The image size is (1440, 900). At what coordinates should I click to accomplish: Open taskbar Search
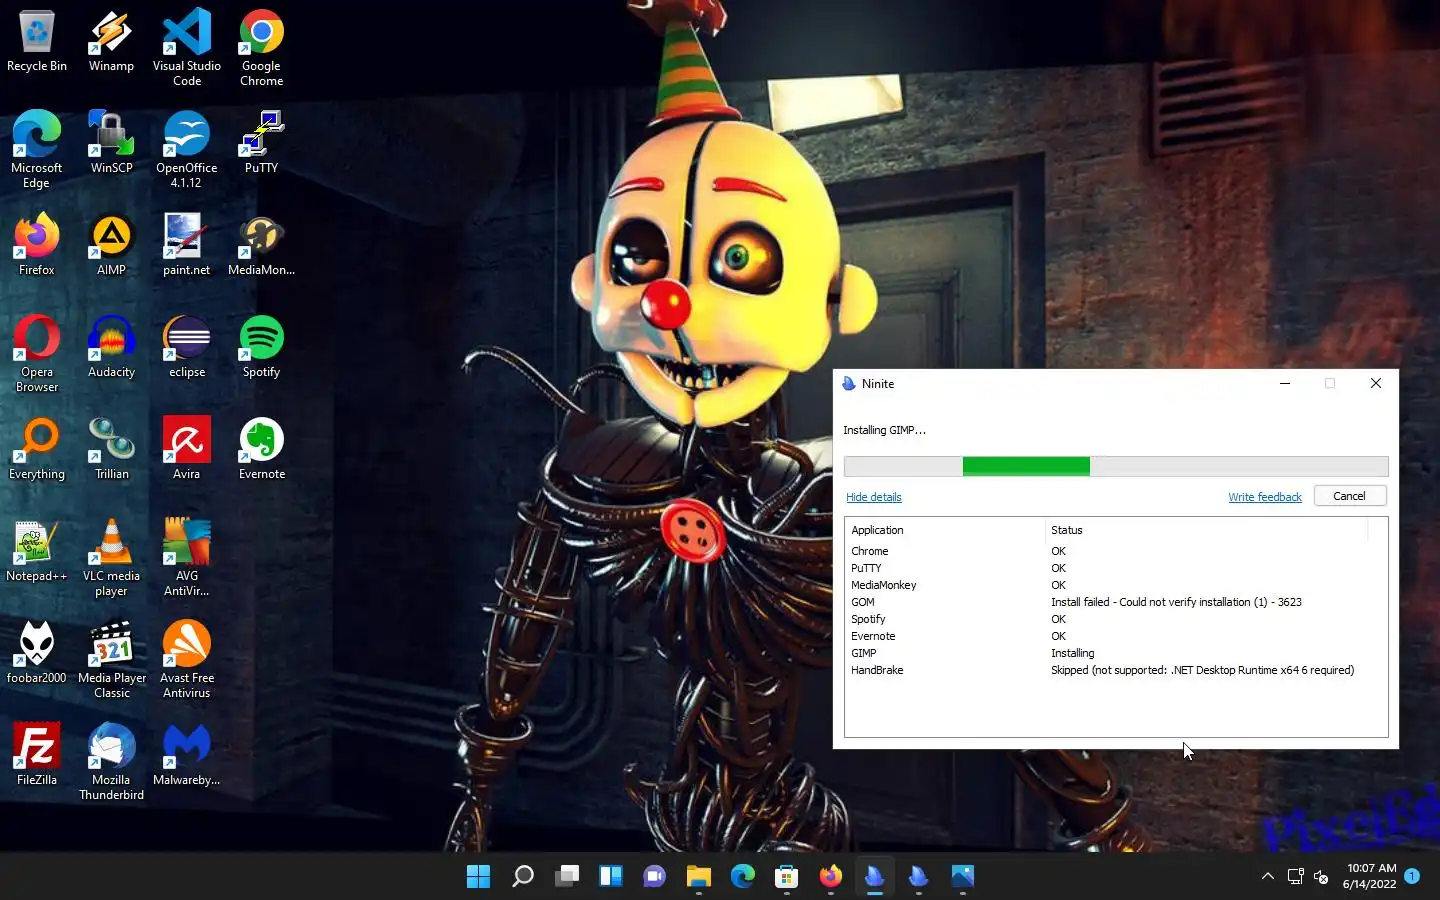pyautogui.click(x=522, y=877)
